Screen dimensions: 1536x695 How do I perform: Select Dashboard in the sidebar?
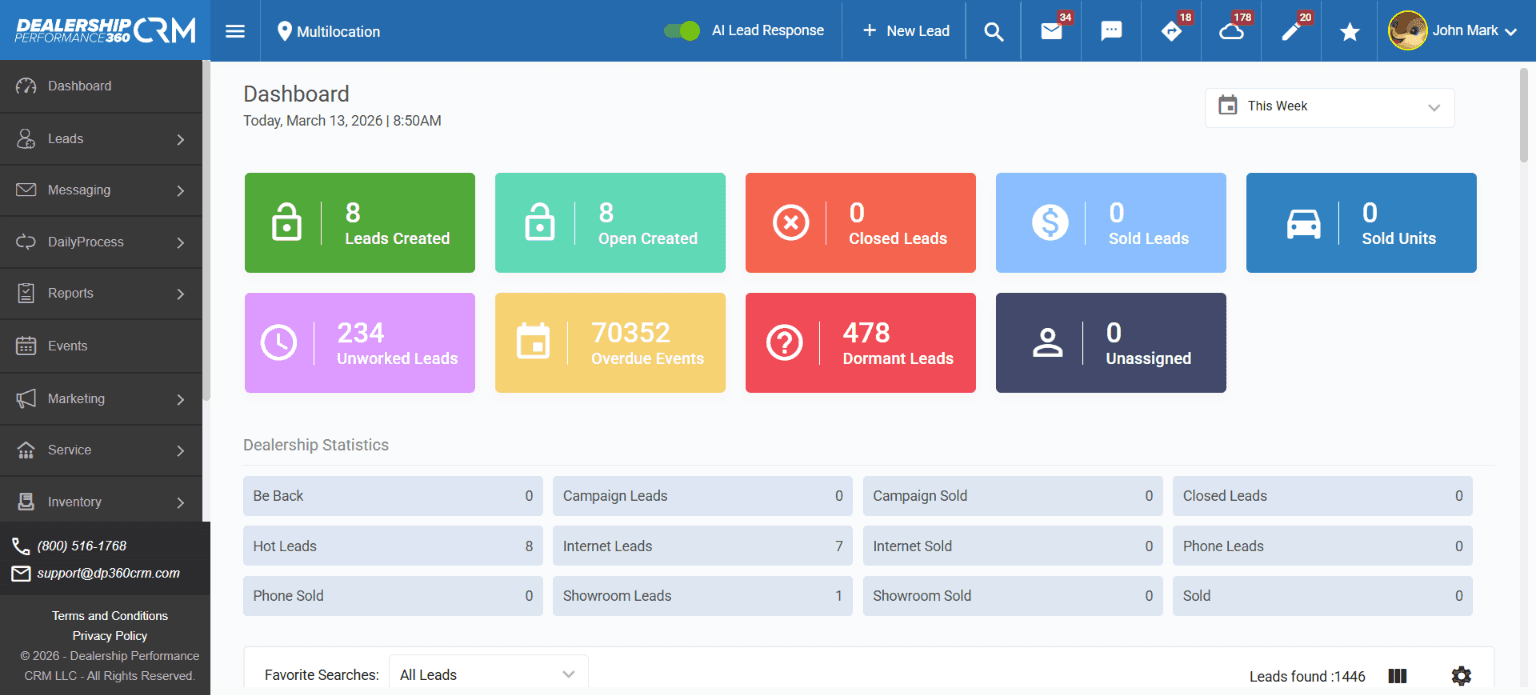(x=101, y=86)
